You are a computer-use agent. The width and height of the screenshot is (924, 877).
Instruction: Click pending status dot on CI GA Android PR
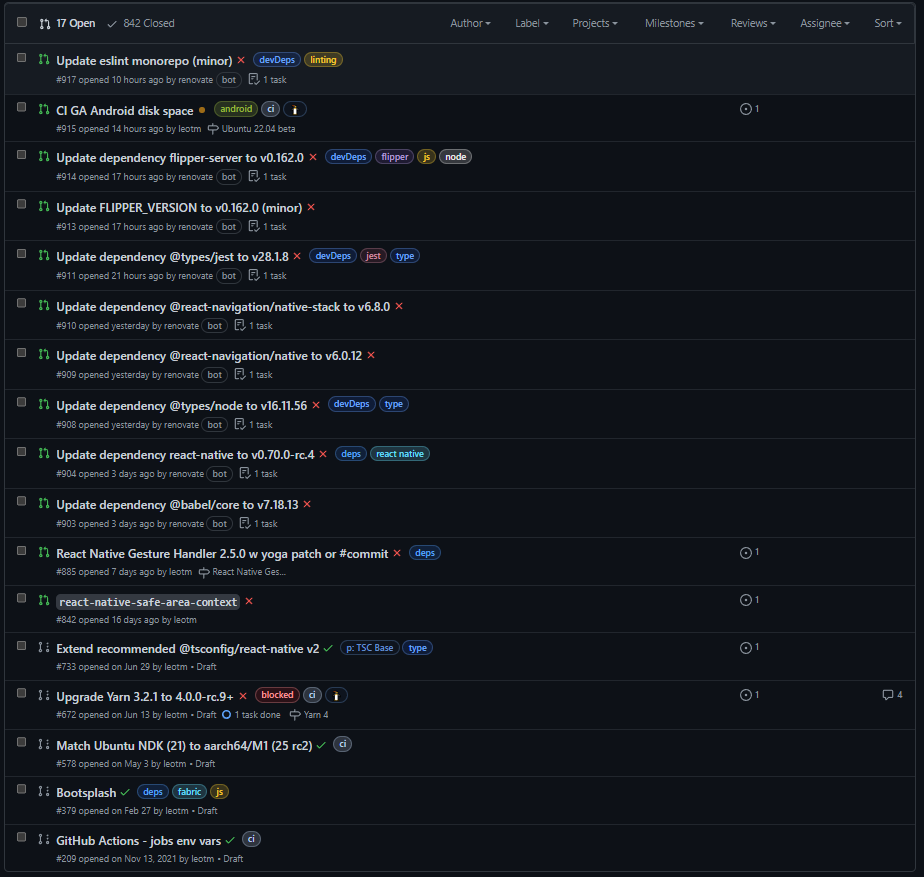(202, 110)
